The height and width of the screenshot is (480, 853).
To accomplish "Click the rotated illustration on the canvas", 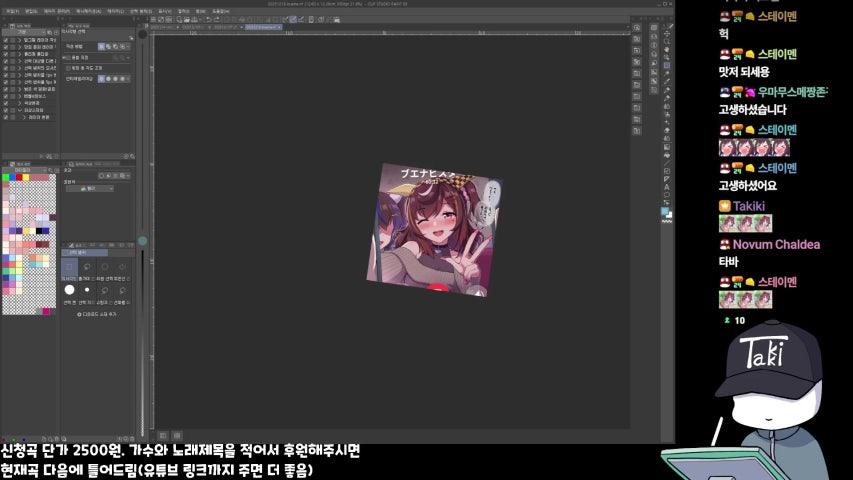I will (x=434, y=230).
